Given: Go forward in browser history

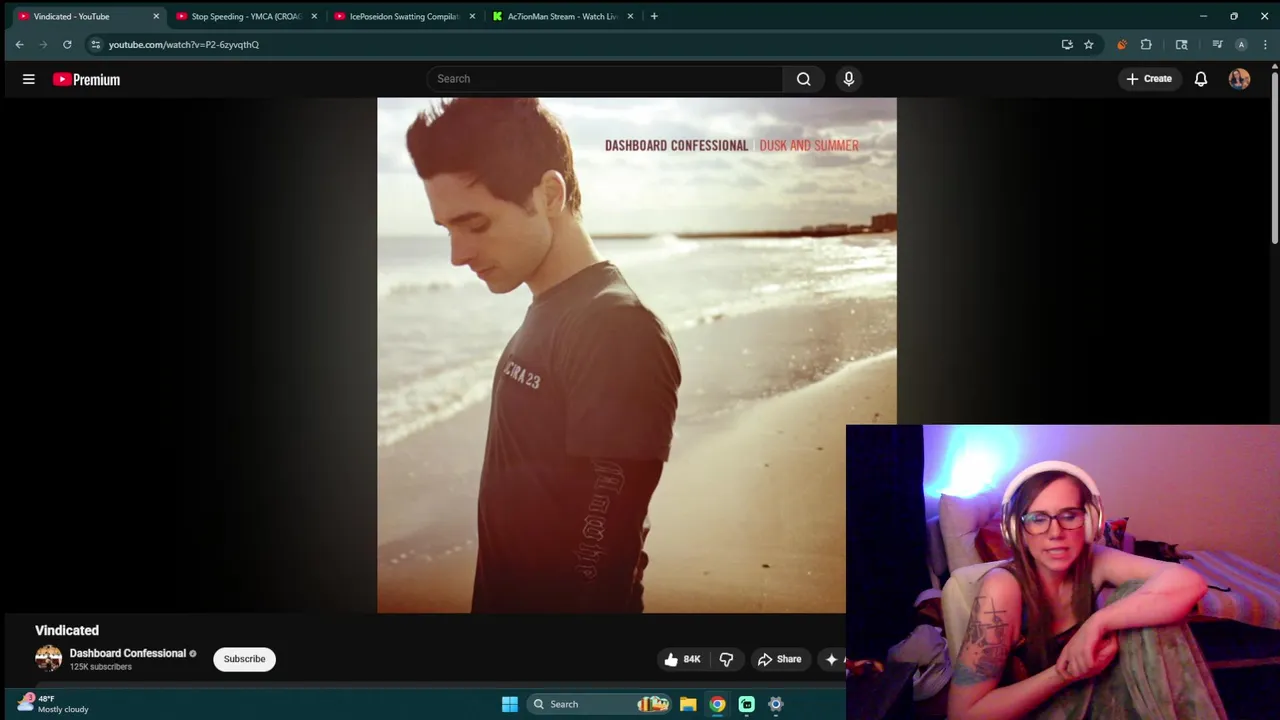Looking at the screenshot, I should point(43,44).
